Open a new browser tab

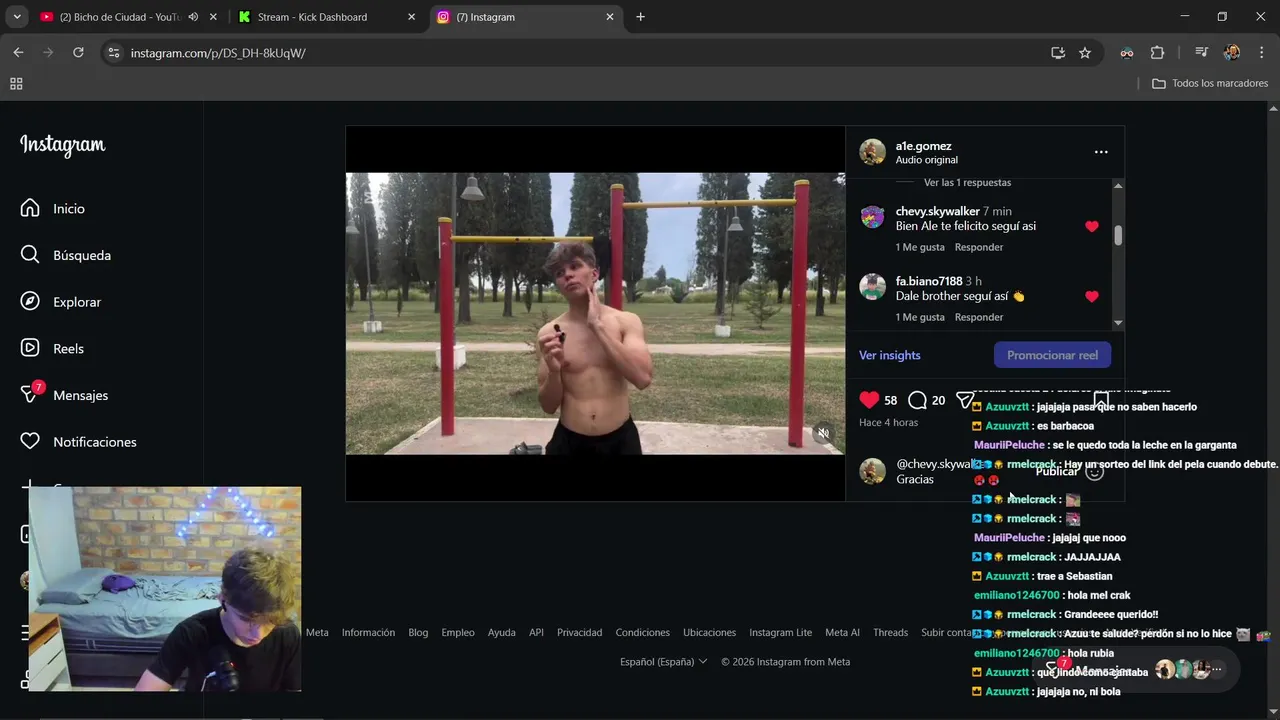coord(640,17)
